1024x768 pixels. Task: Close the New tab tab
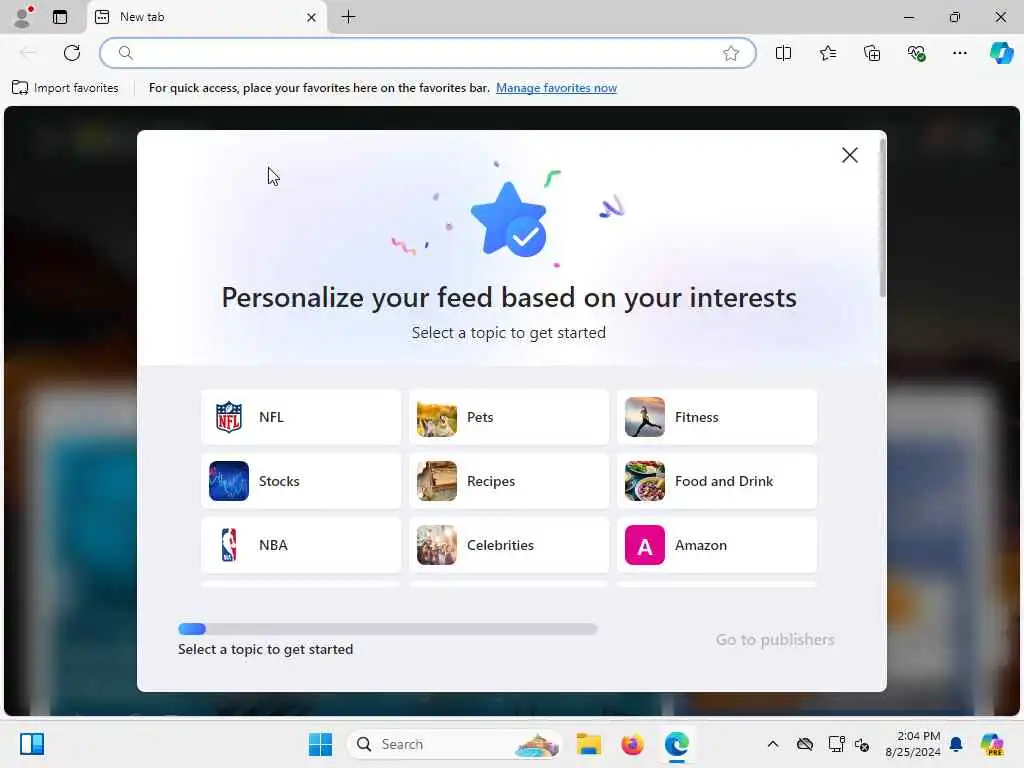click(312, 18)
